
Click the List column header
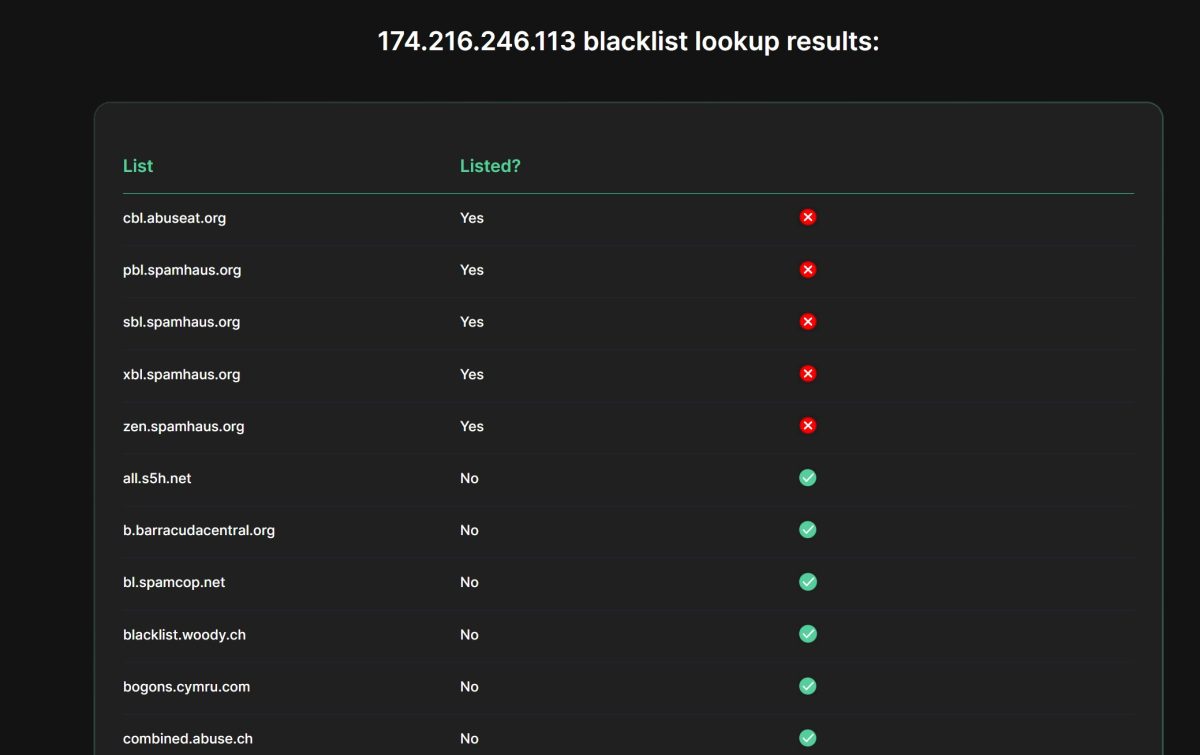point(137,165)
